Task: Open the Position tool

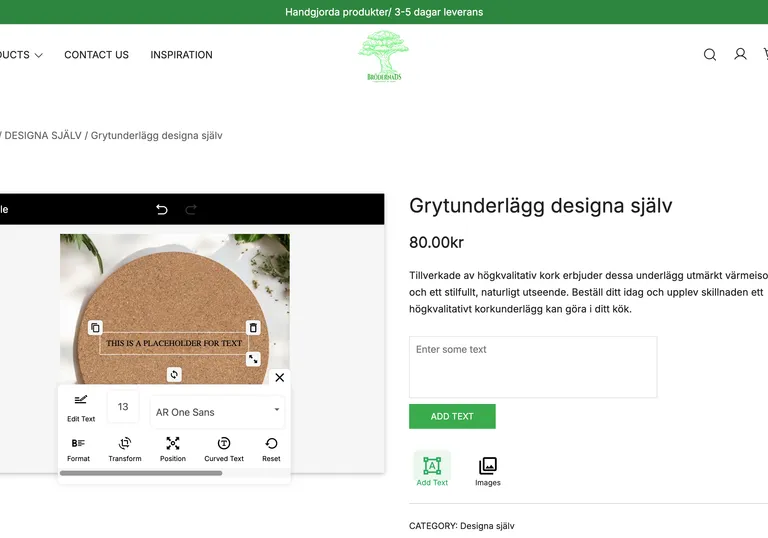Action: pos(173,449)
